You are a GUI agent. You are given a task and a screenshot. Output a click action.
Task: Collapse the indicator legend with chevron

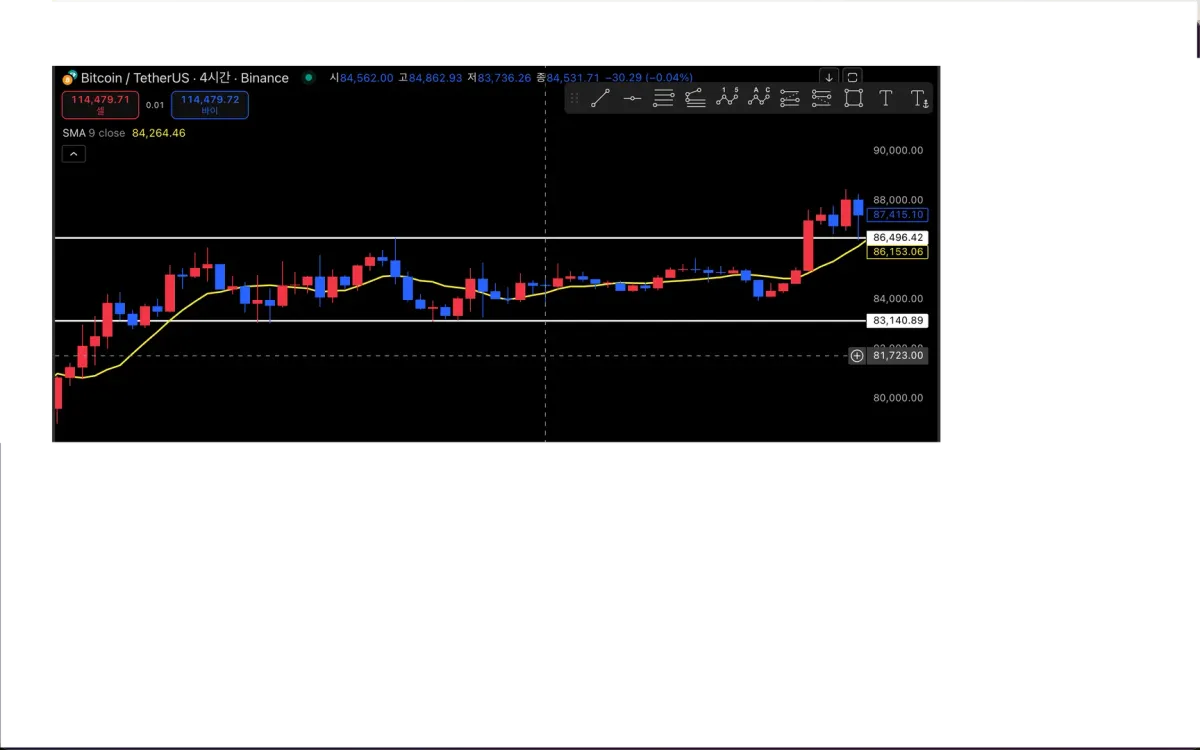pyautogui.click(x=74, y=154)
